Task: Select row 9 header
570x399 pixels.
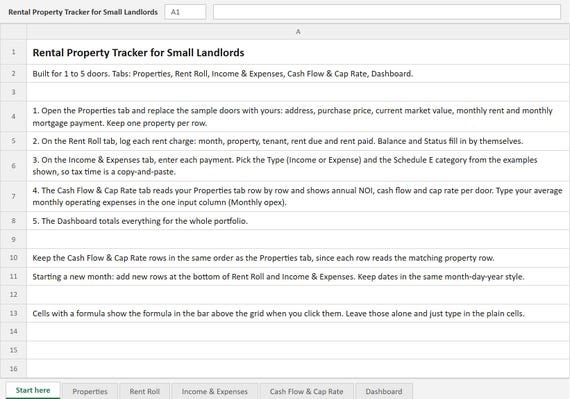Action: (x=13, y=239)
